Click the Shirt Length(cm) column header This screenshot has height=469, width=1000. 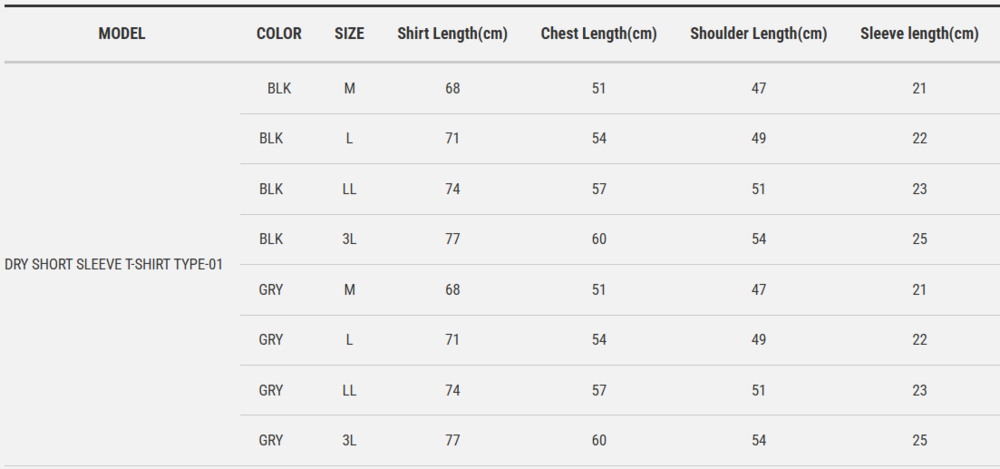tap(452, 34)
